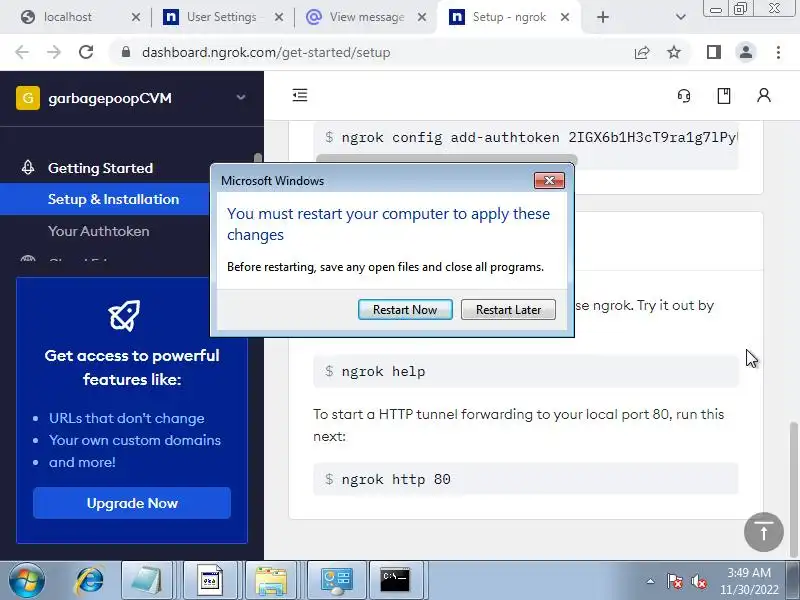Click 'URLs that don't change' text

click(x=127, y=418)
